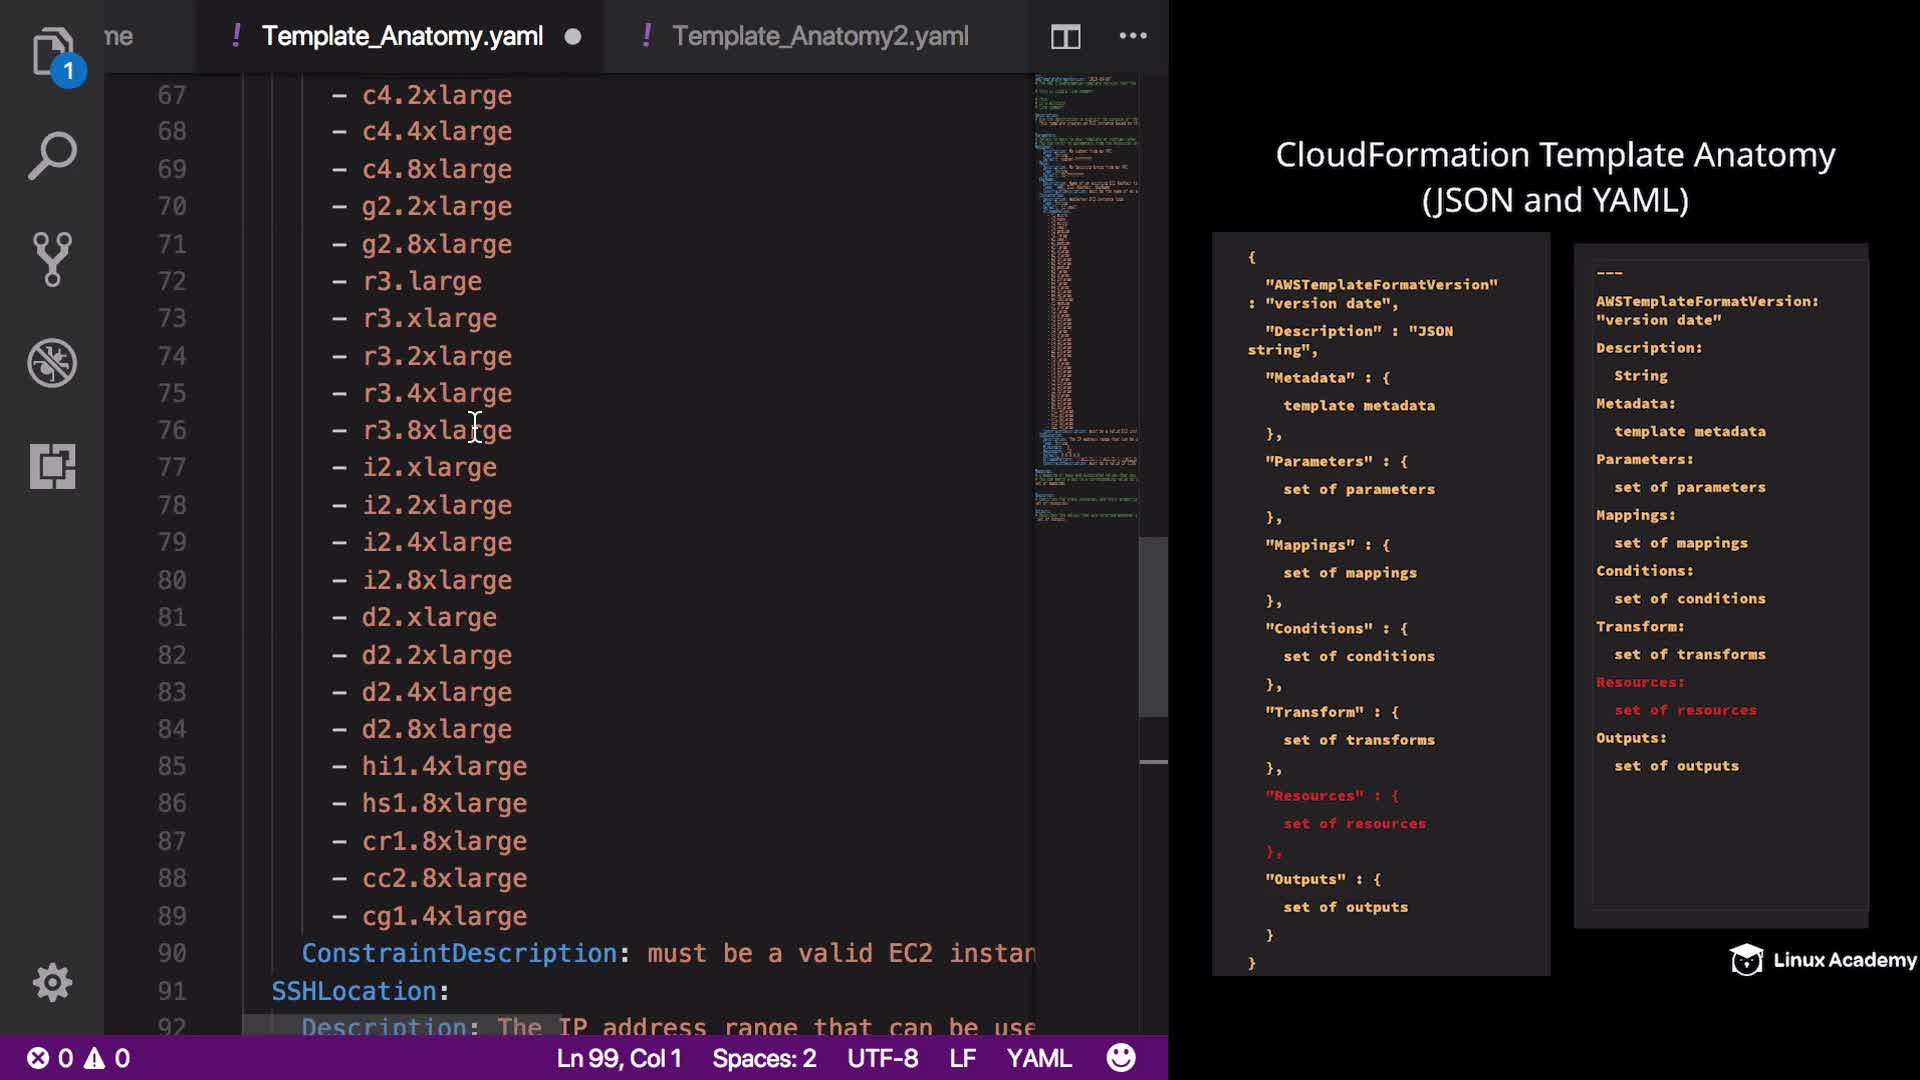Click the code minimap preview
Image resolution: width=1920 pixels, height=1080 pixels.
[1085, 300]
